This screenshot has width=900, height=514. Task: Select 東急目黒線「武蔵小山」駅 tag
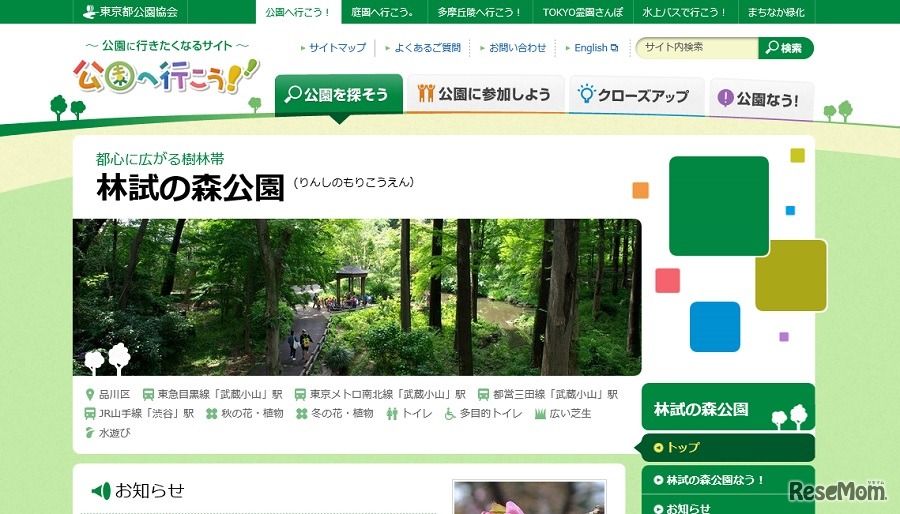tap(220, 395)
